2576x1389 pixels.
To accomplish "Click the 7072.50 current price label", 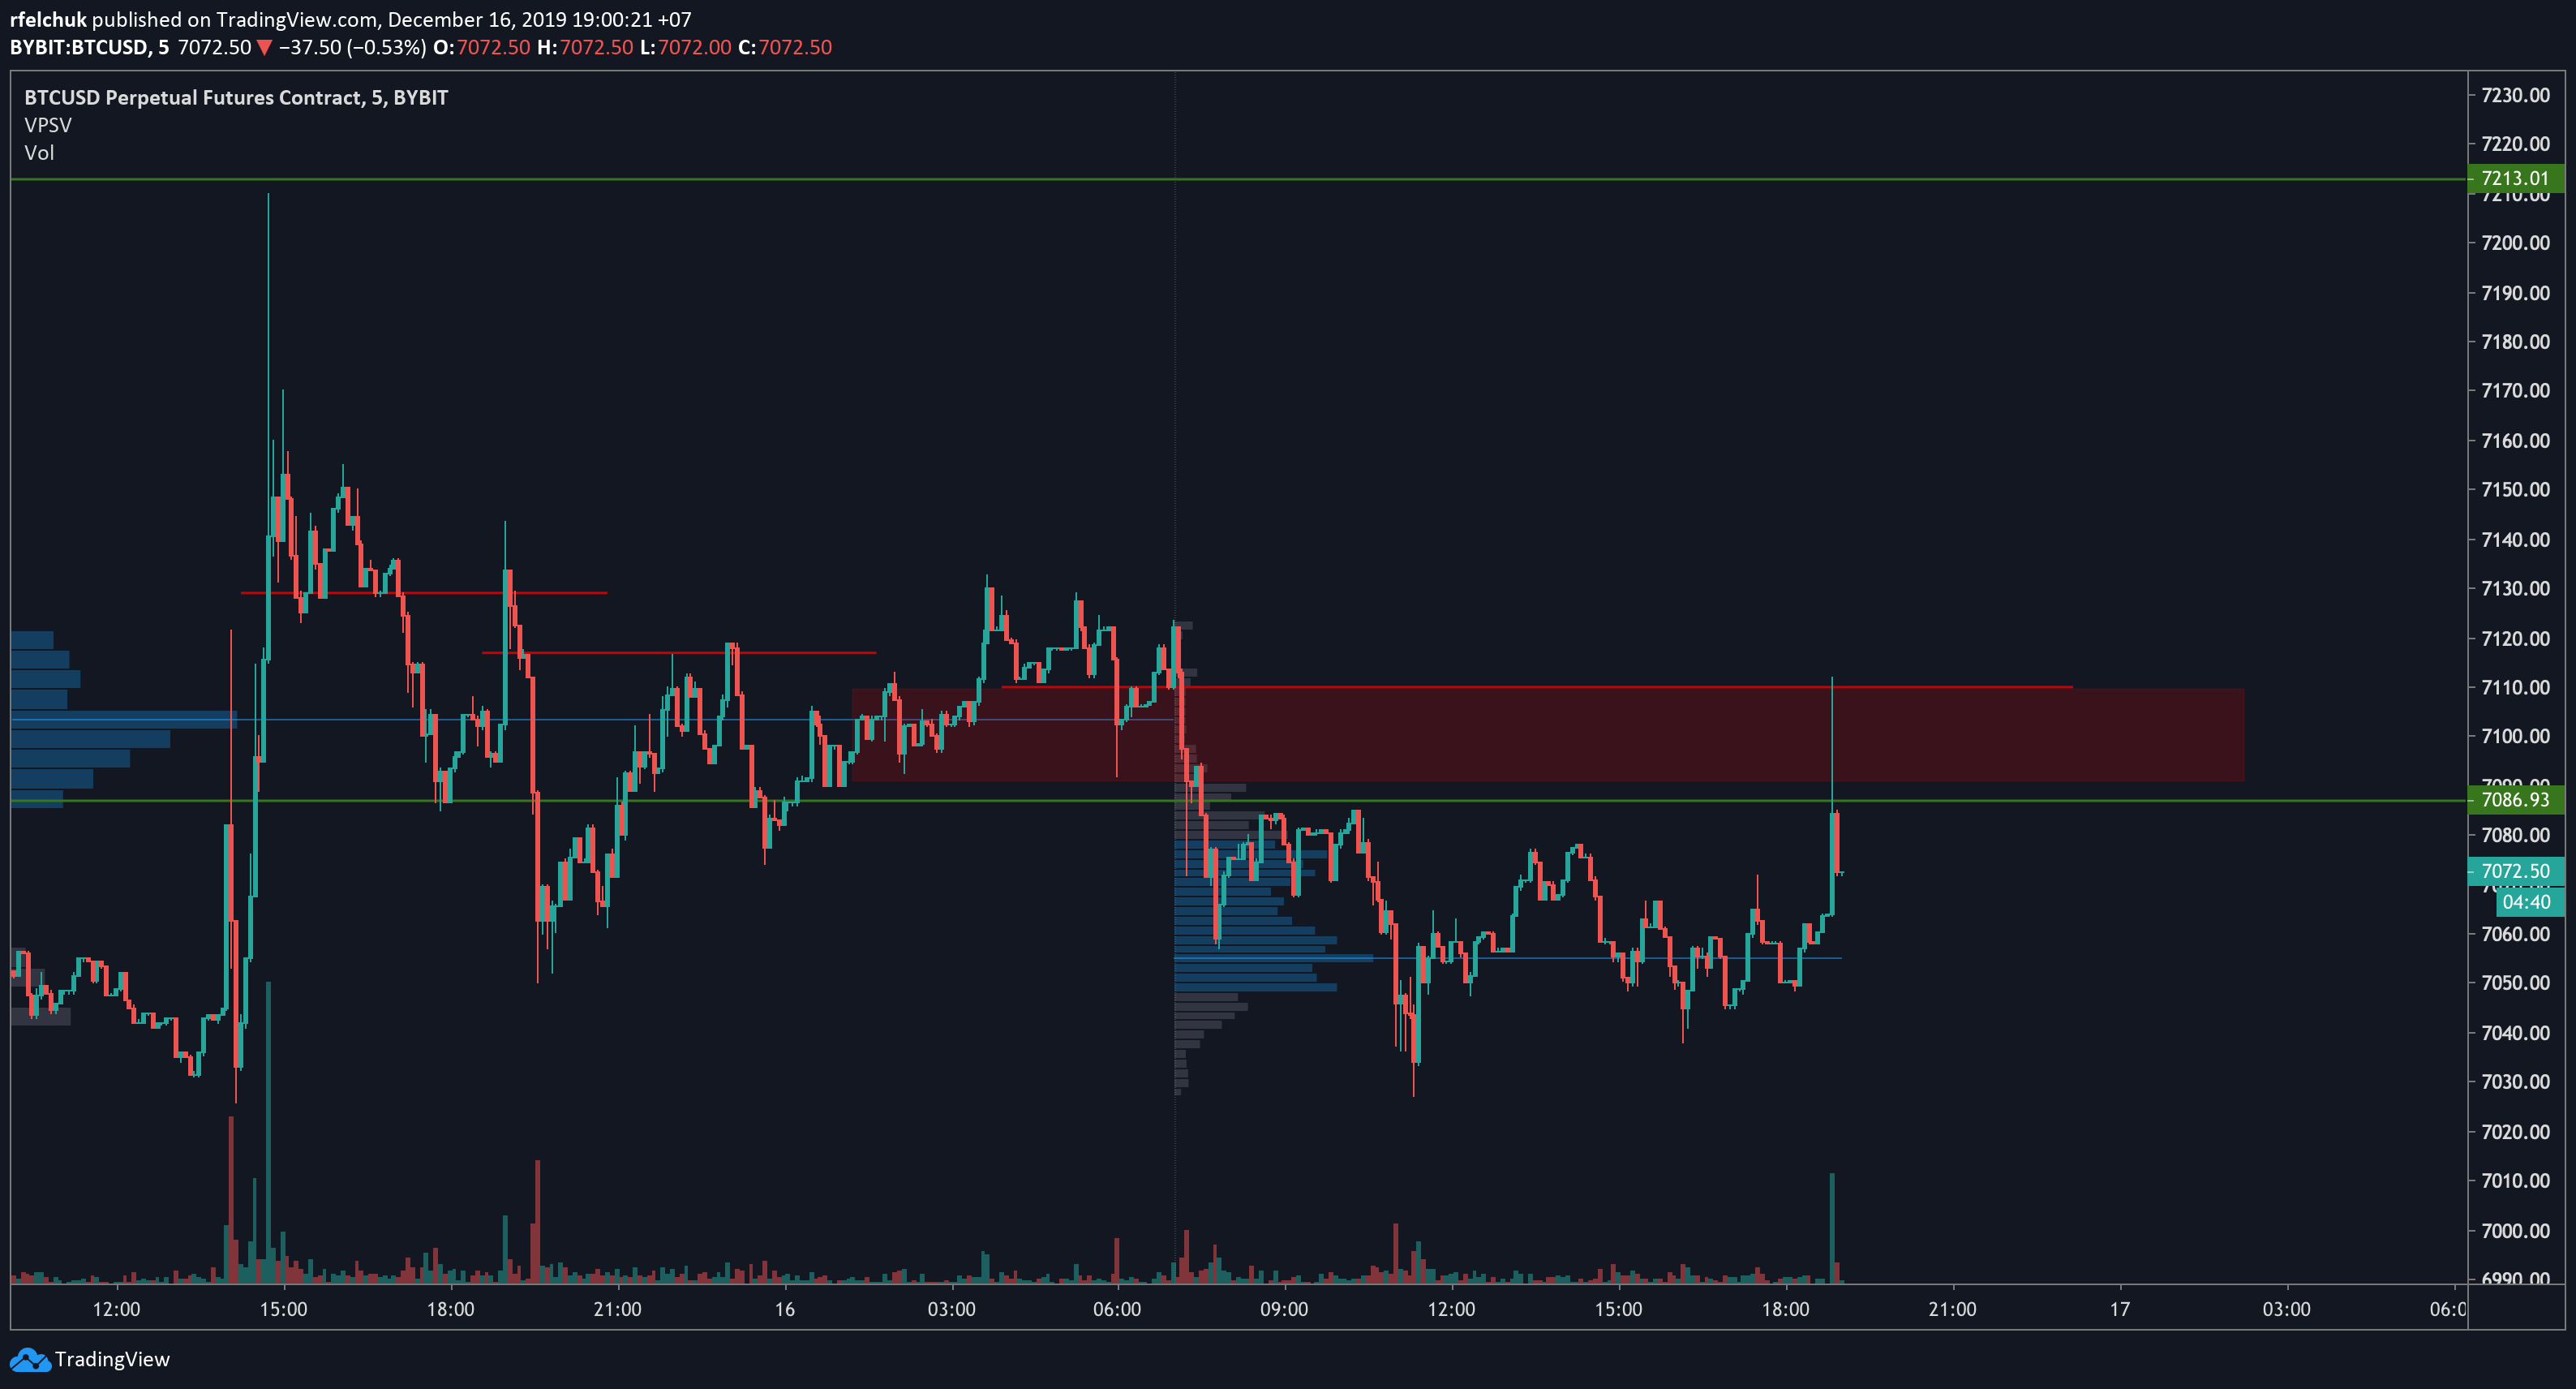I will [2515, 871].
